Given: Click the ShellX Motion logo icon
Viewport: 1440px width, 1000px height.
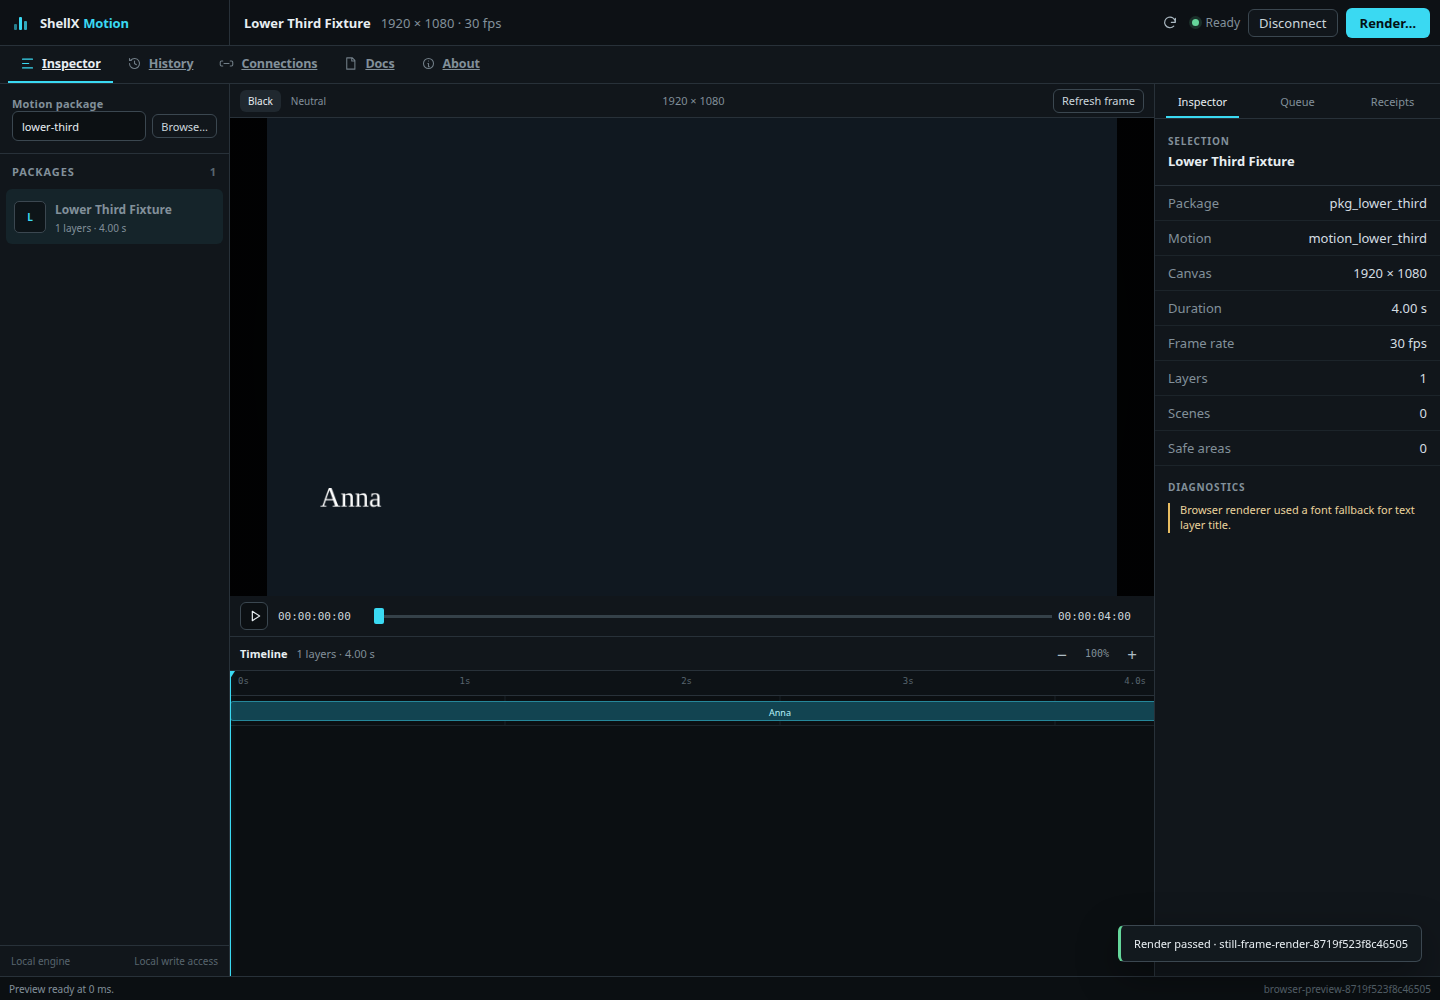Looking at the screenshot, I should point(21,23).
